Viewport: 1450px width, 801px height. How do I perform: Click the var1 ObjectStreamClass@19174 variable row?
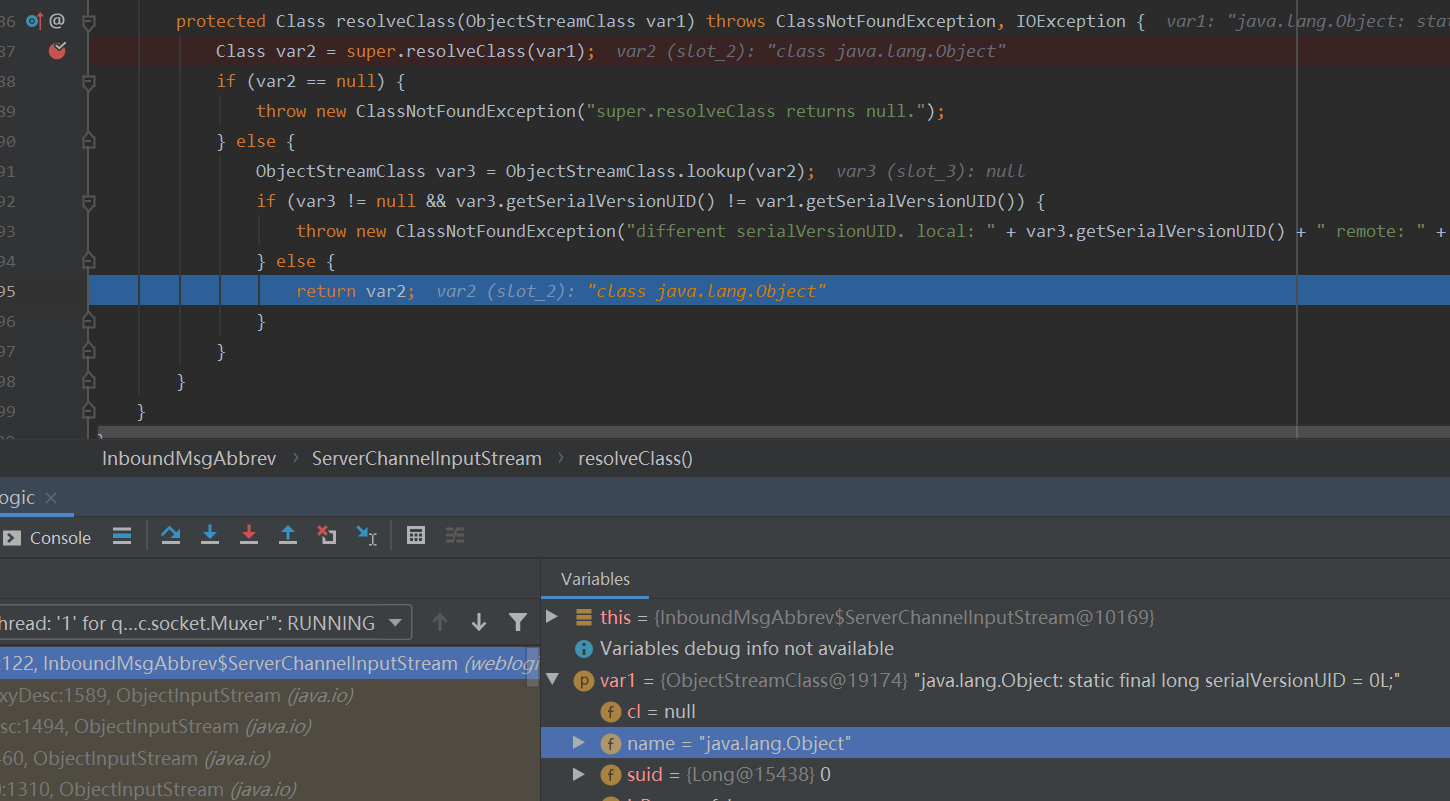[x=995, y=681]
